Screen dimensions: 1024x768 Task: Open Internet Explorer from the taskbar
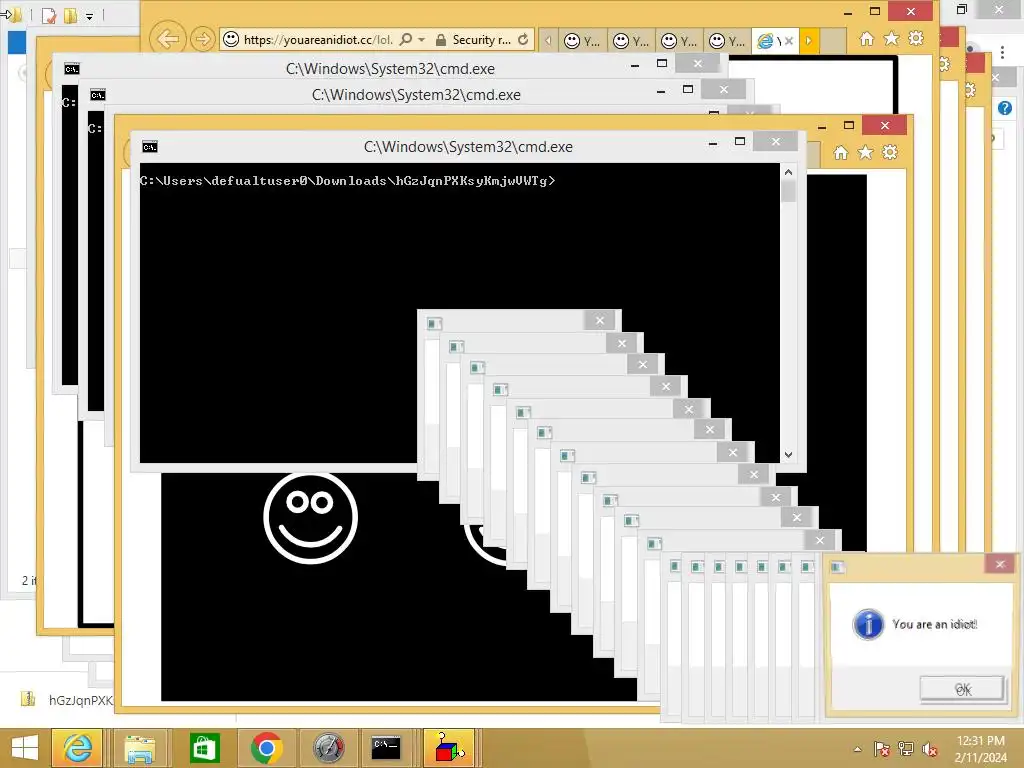(x=77, y=748)
